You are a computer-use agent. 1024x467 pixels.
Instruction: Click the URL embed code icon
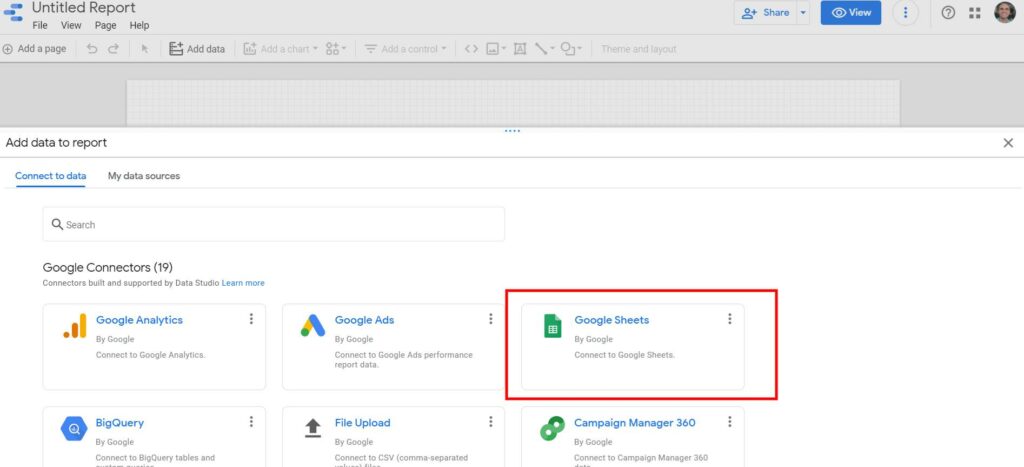tap(471, 49)
